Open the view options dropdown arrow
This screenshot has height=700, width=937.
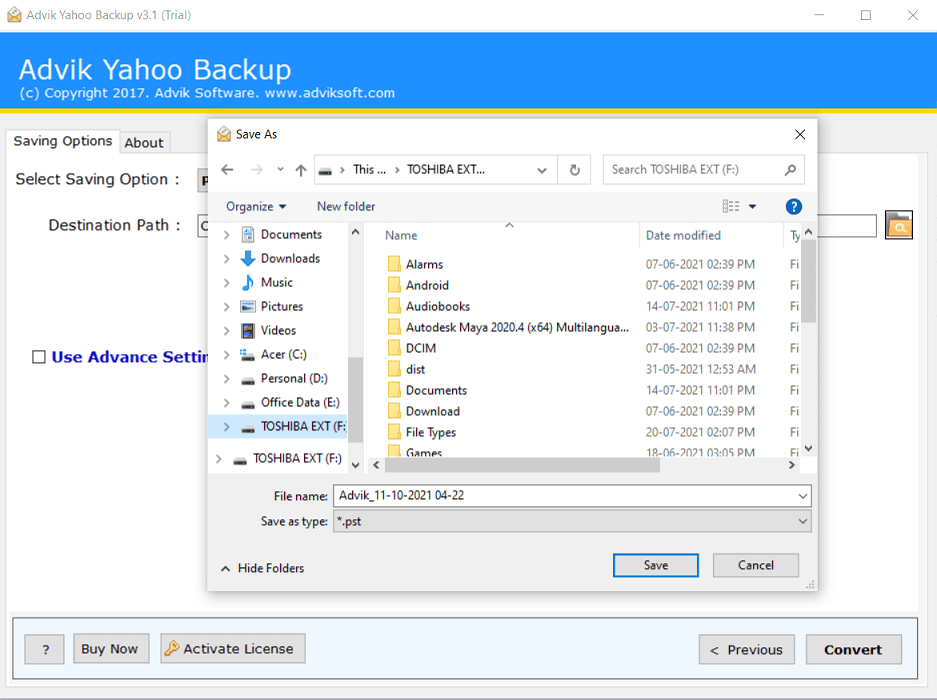752,206
